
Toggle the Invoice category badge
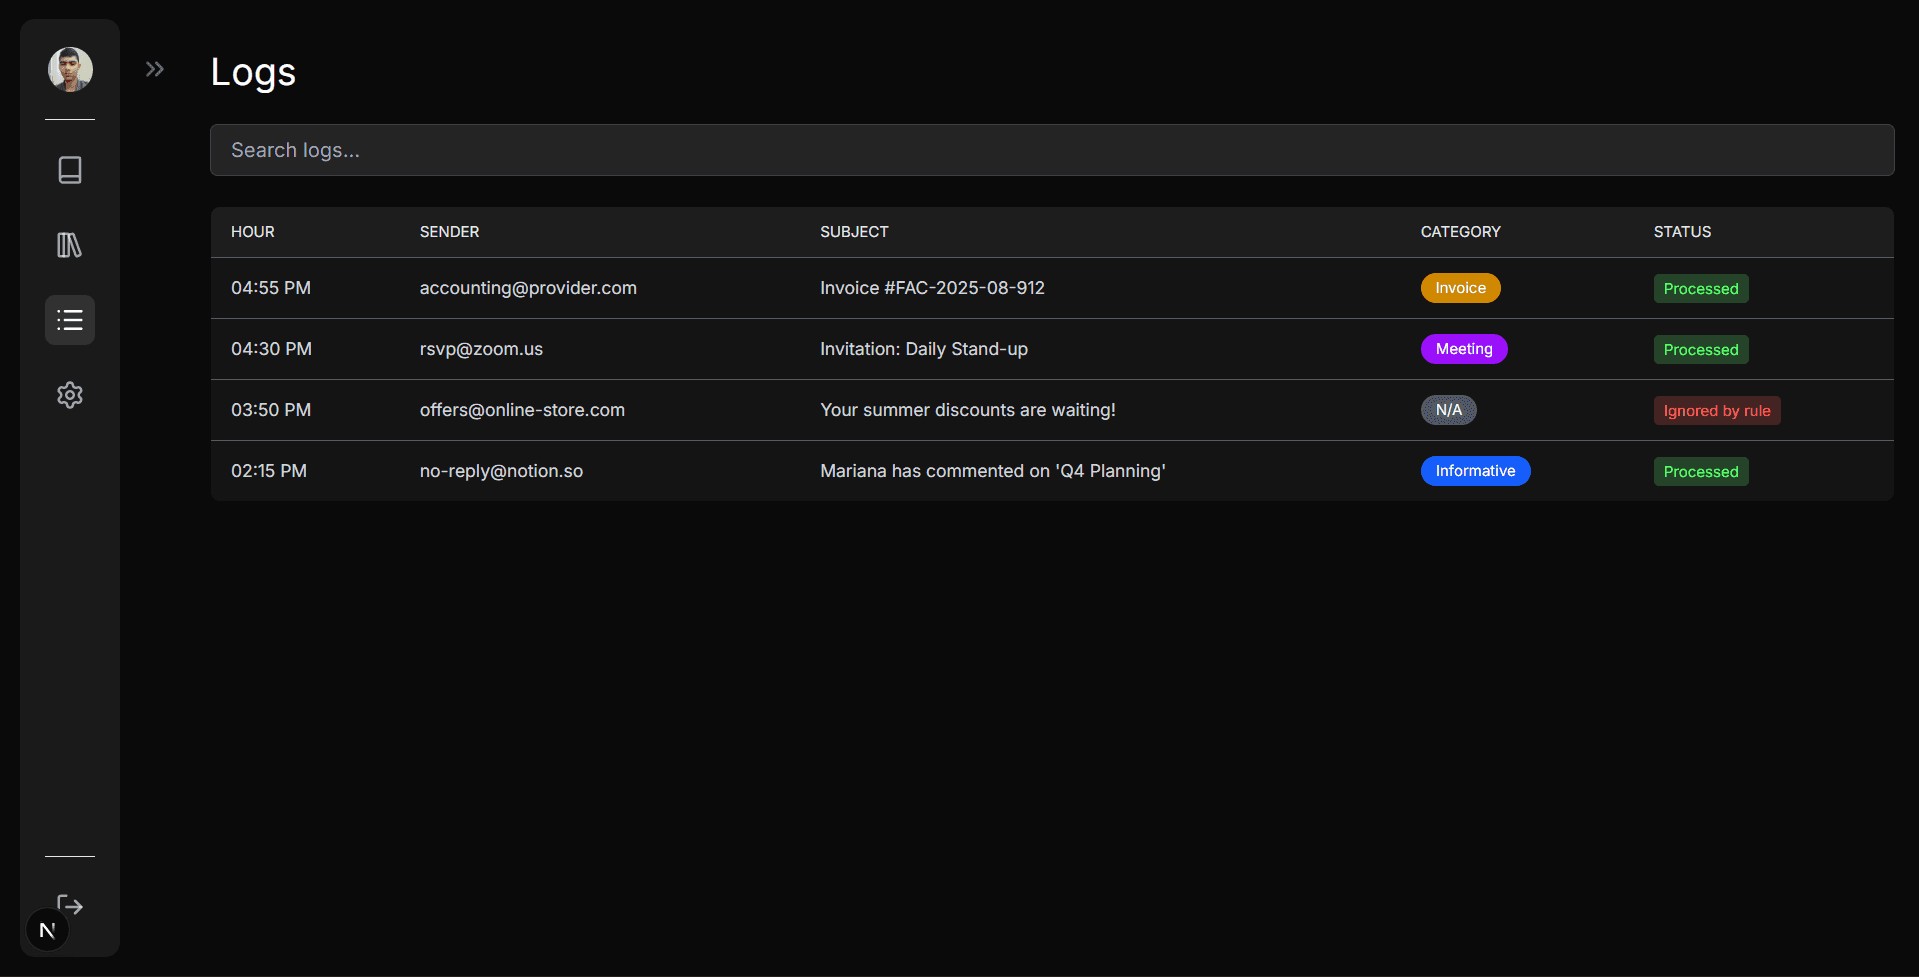1459,287
